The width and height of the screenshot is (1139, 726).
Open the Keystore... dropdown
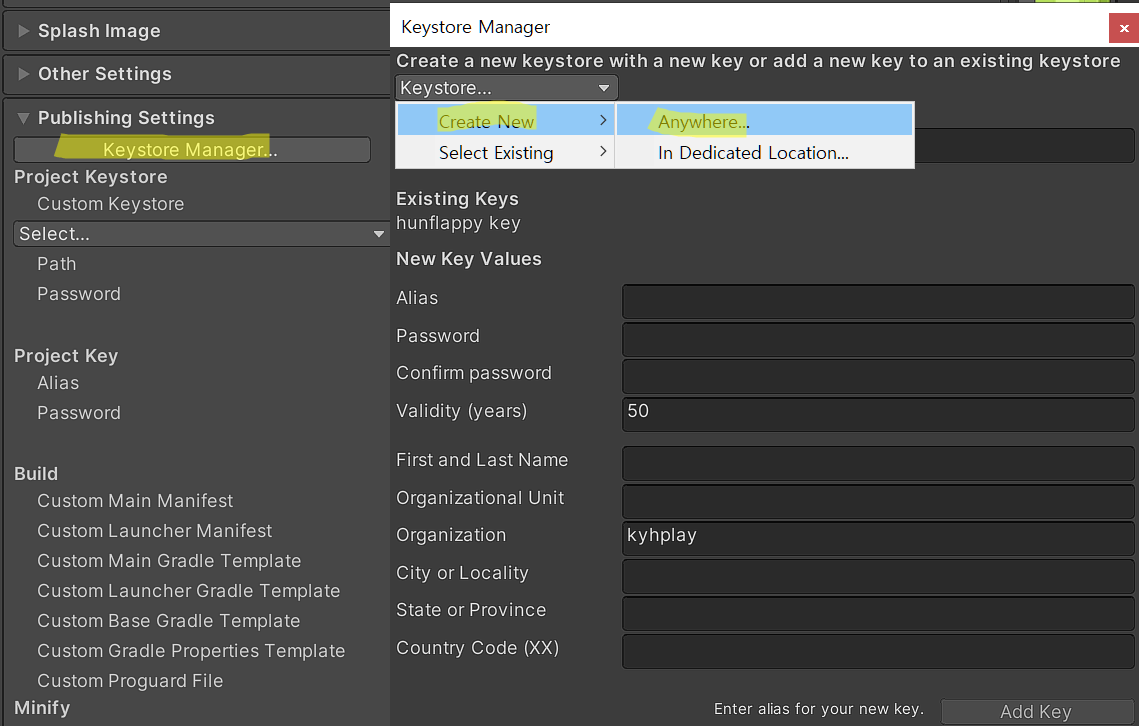point(506,88)
